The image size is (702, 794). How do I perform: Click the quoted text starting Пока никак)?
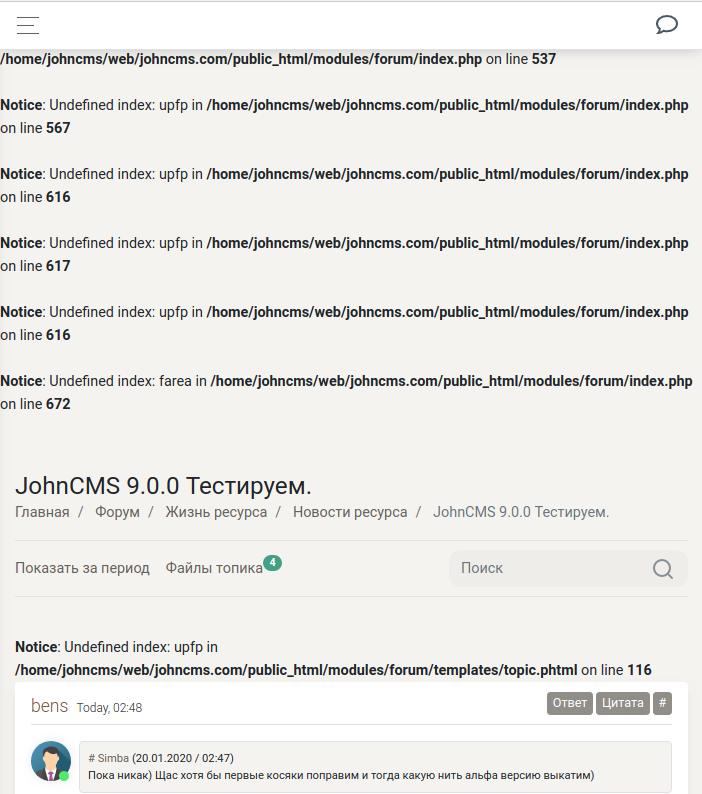(341, 775)
